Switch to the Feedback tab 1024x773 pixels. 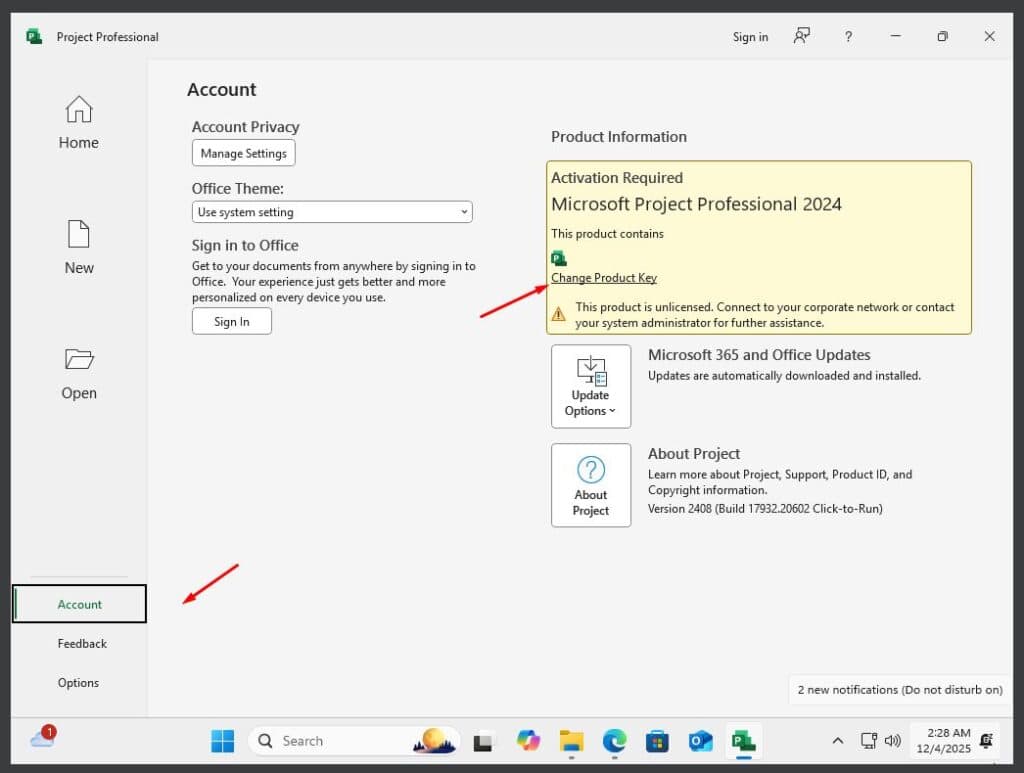(x=82, y=643)
